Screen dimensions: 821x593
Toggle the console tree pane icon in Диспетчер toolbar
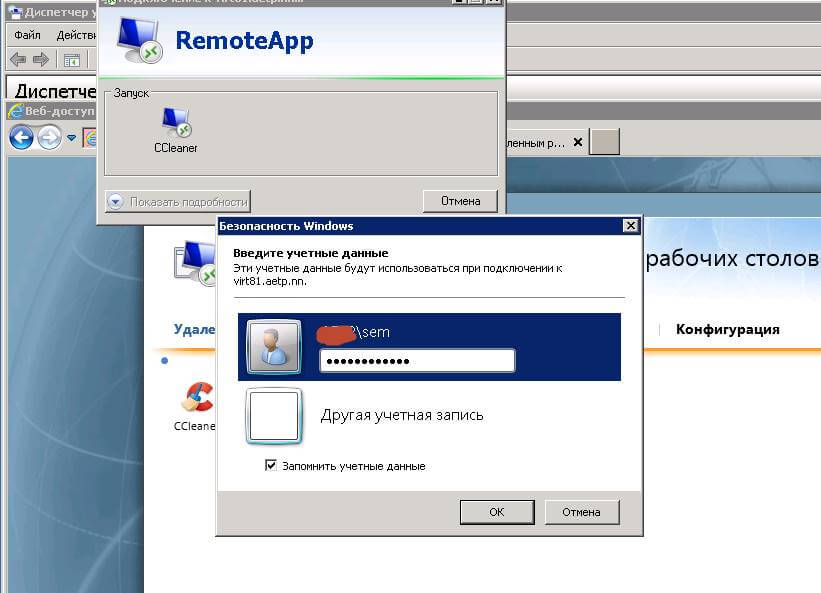[x=72, y=60]
